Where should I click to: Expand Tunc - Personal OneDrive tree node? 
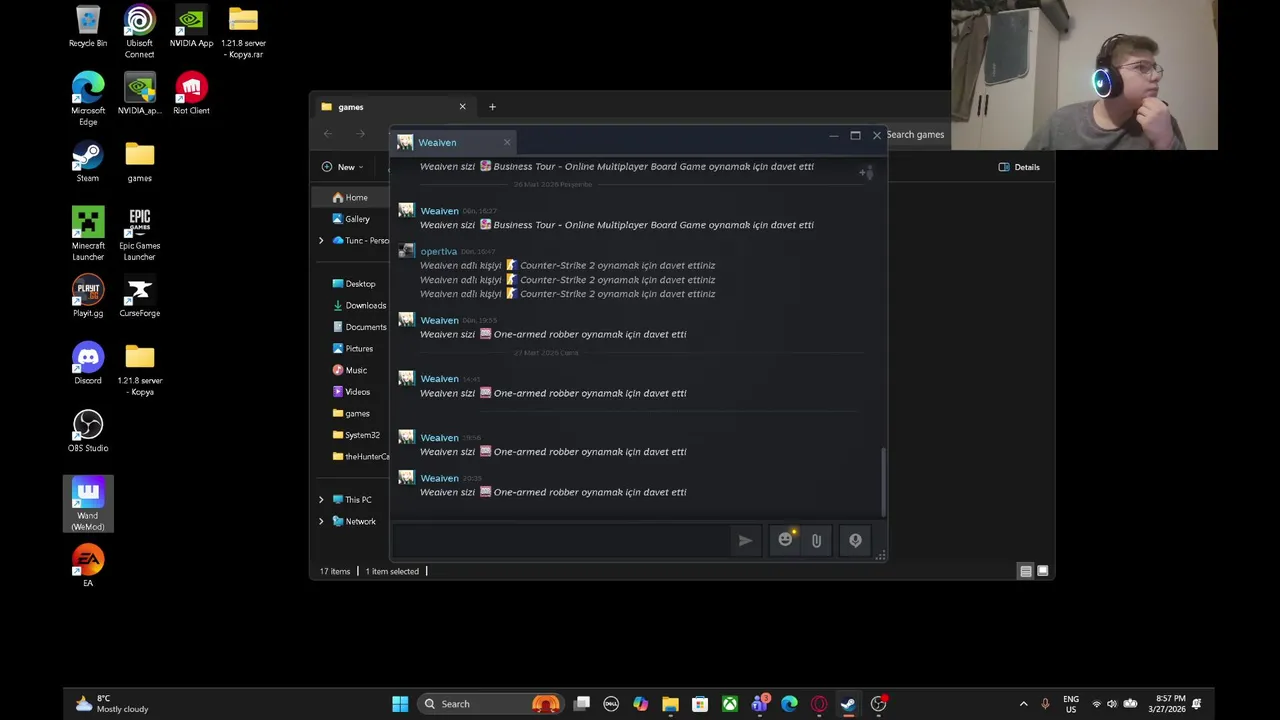[x=321, y=241]
